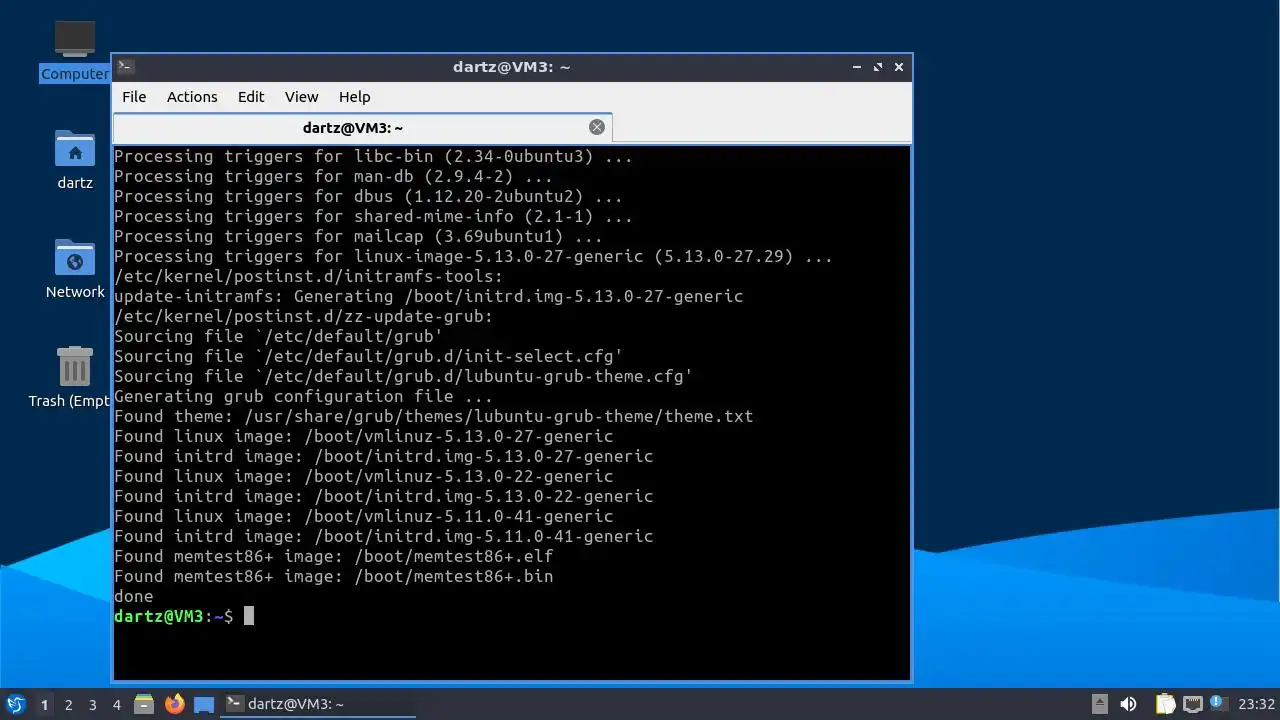1280x720 pixels.
Task: Click the vmlinuz-5.11.0-41-generic line
Action: point(363,516)
